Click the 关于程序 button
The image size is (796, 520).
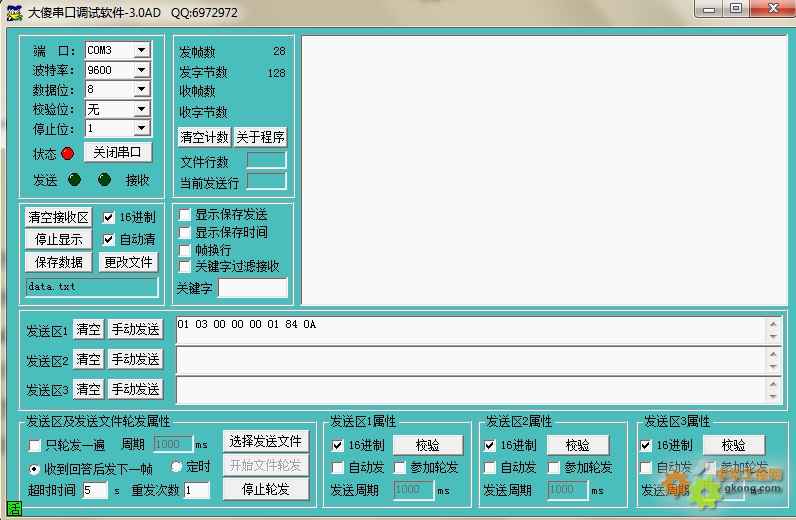click(260, 137)
